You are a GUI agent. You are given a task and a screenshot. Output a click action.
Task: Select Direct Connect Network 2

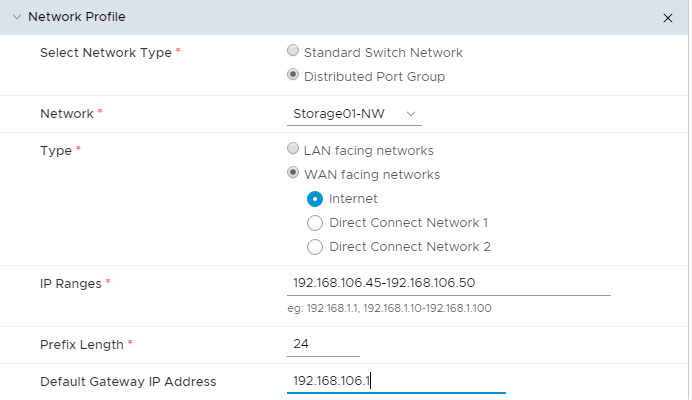point(315,246)
